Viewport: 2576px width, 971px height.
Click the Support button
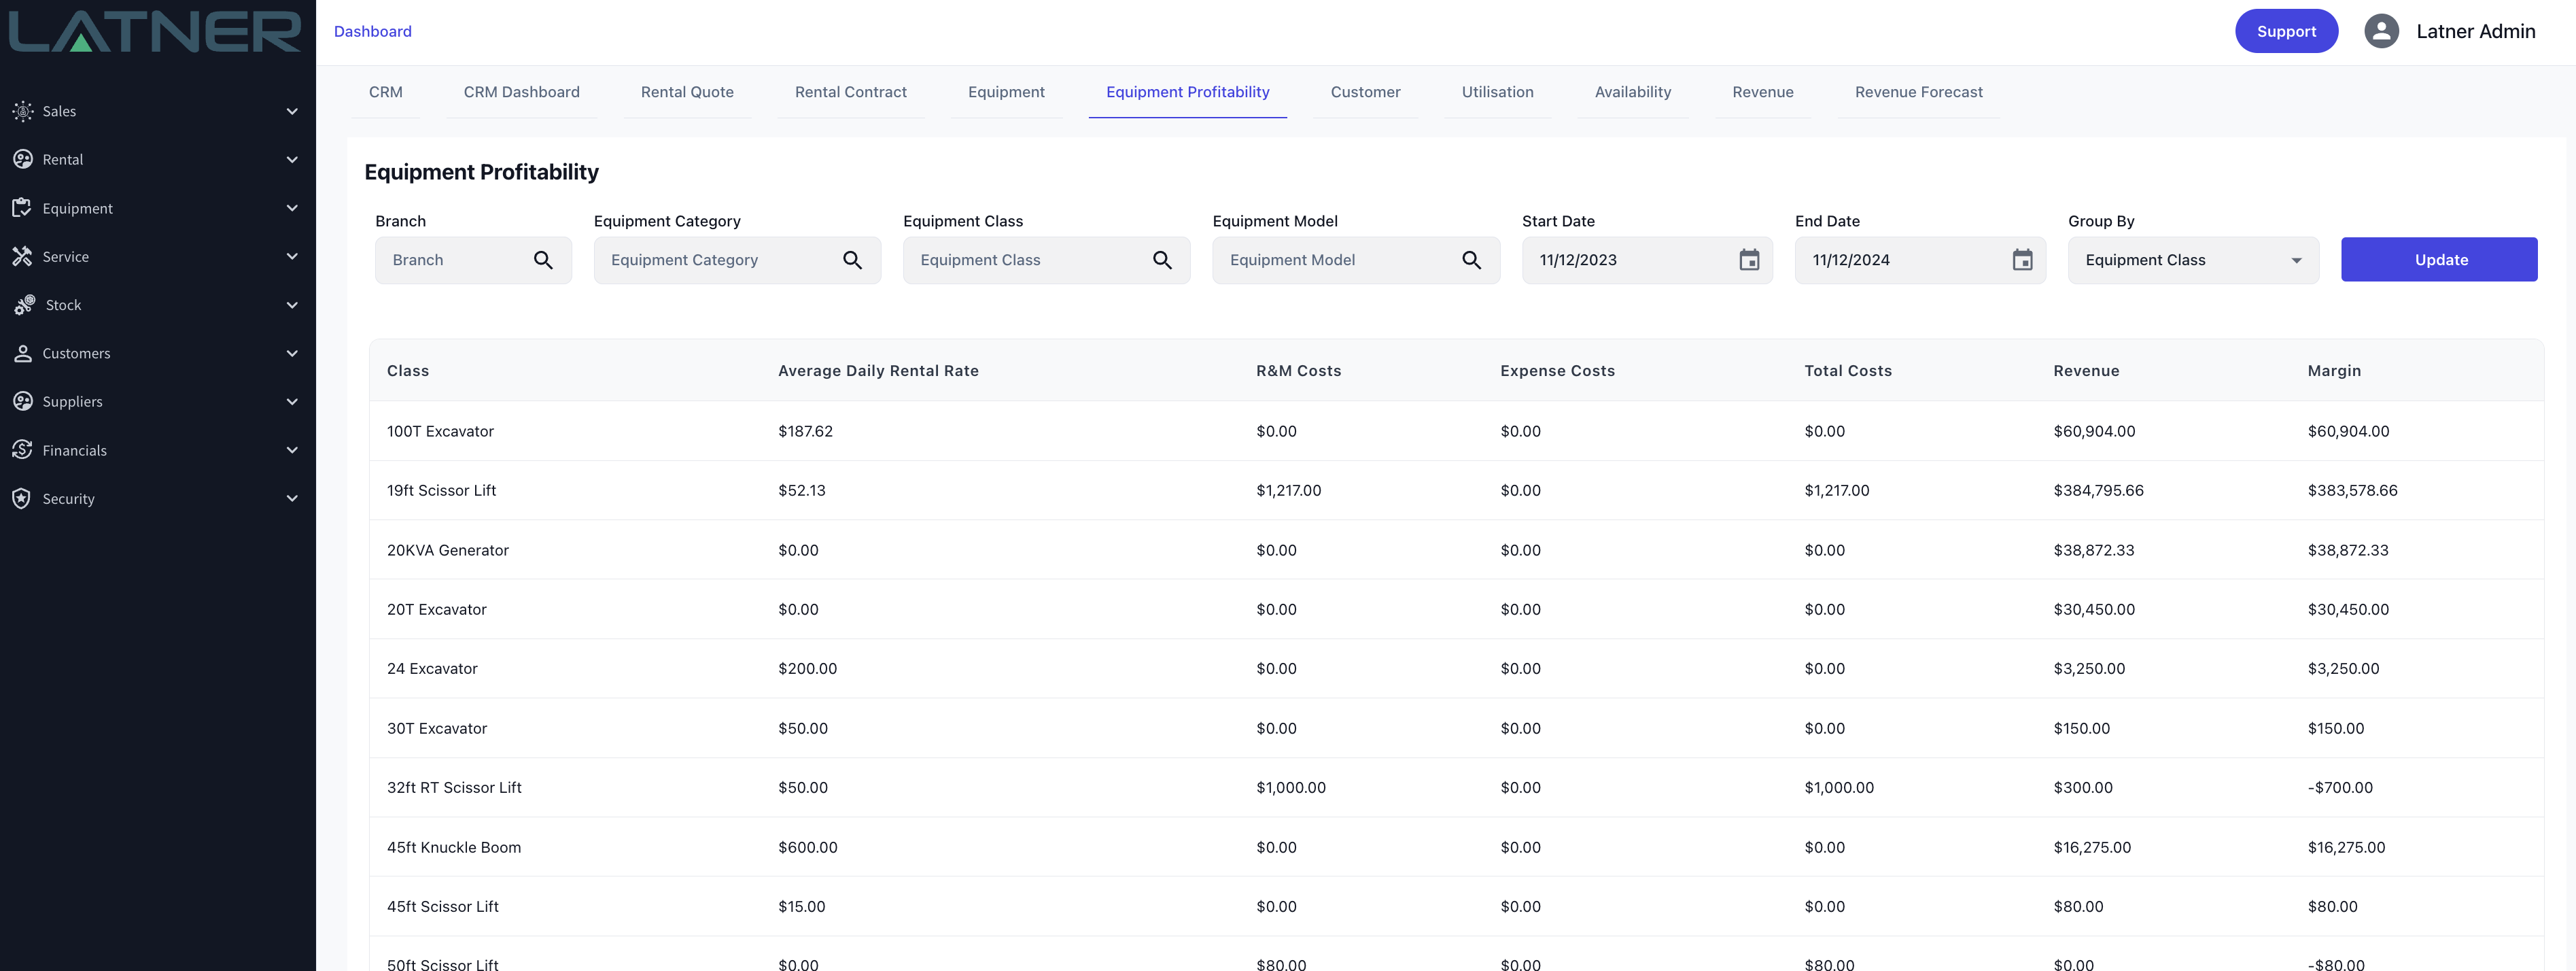(x=2285, y=31)
